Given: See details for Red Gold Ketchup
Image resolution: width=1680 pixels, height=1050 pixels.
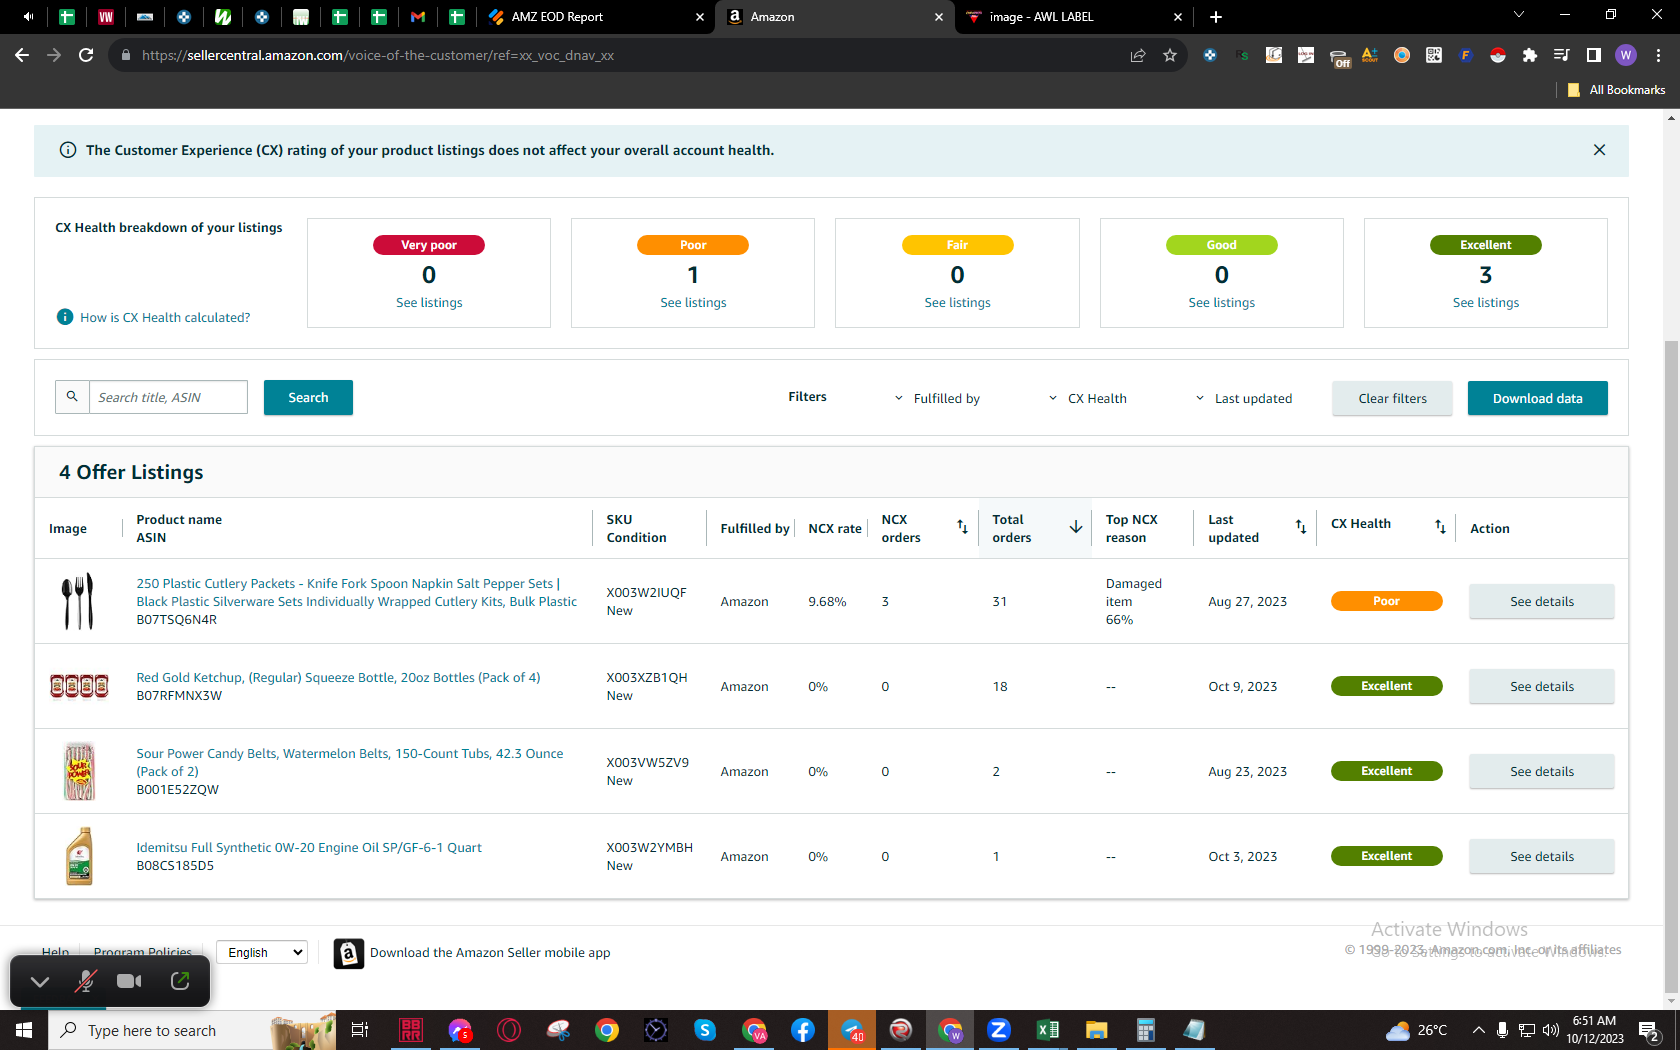Looking at the screenshot, I should (1542, 686).
